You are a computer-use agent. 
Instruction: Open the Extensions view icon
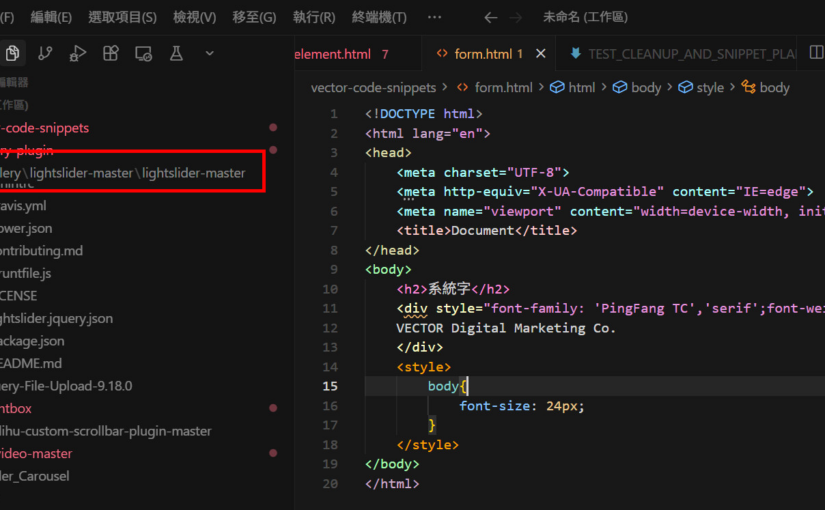[110, 53]
